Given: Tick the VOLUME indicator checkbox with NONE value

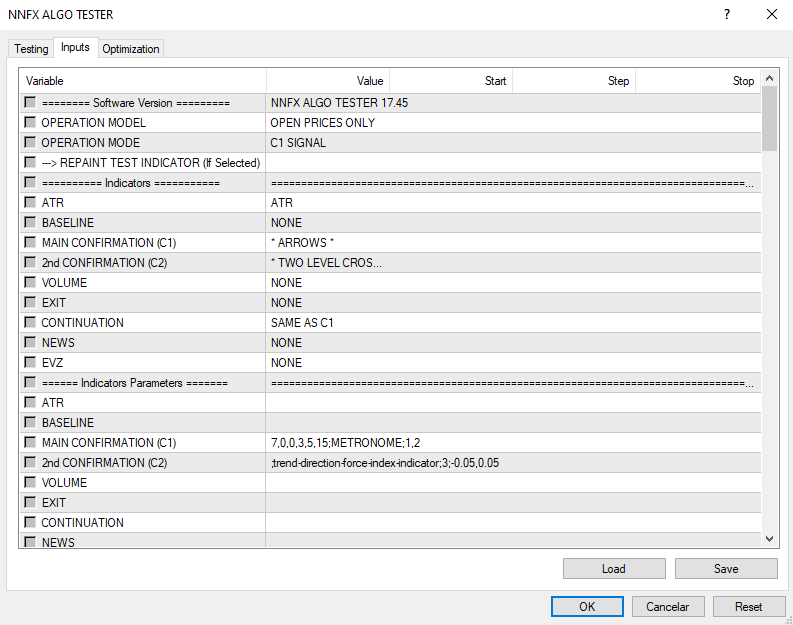Looking at the screenshot, I should 30,282.
